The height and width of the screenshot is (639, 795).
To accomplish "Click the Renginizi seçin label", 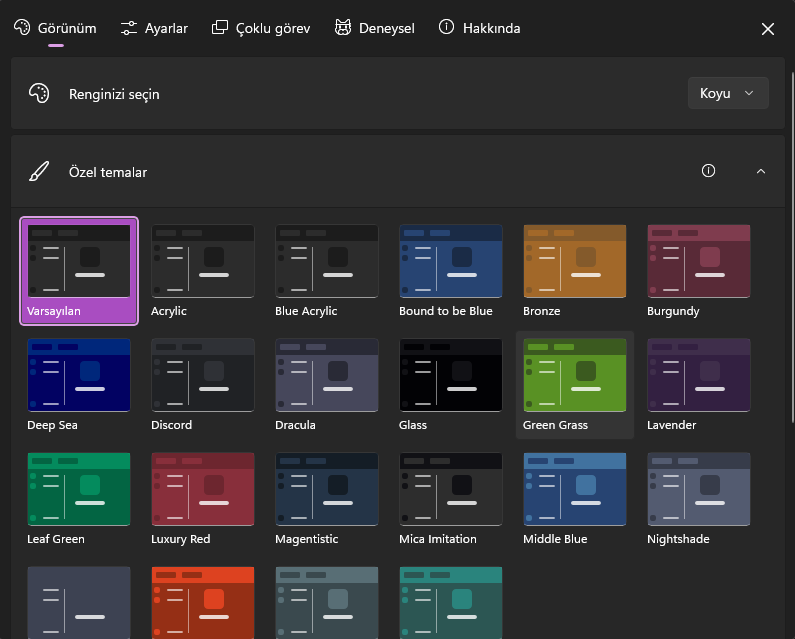I will [x=114, y=94].
